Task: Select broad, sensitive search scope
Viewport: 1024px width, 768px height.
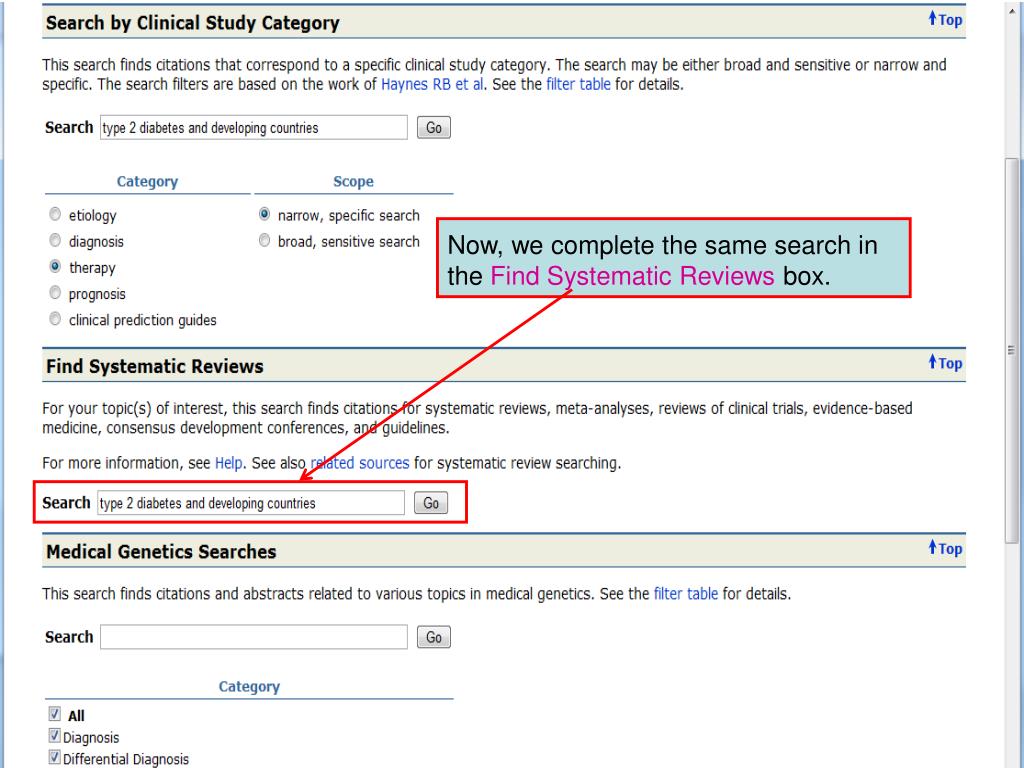Action: 264,241
